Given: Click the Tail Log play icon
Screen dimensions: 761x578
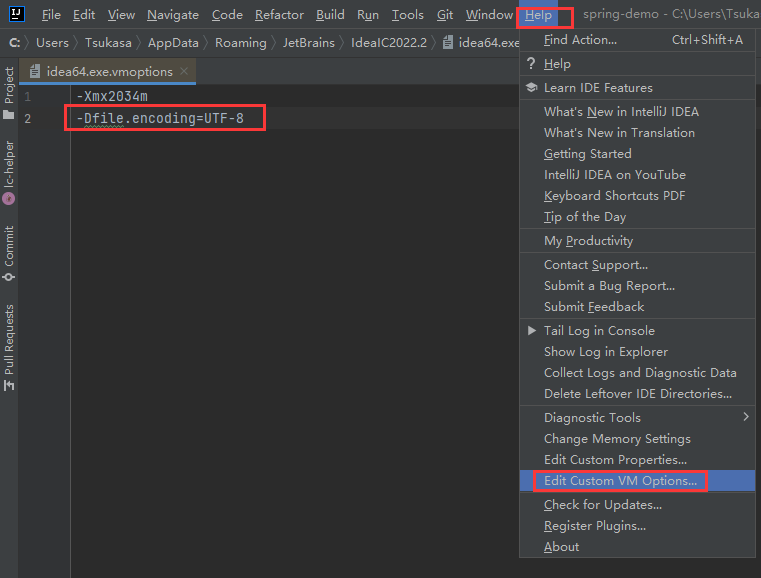Looking at the screenshot, I should pyautogui.click(x=532, y=330).
